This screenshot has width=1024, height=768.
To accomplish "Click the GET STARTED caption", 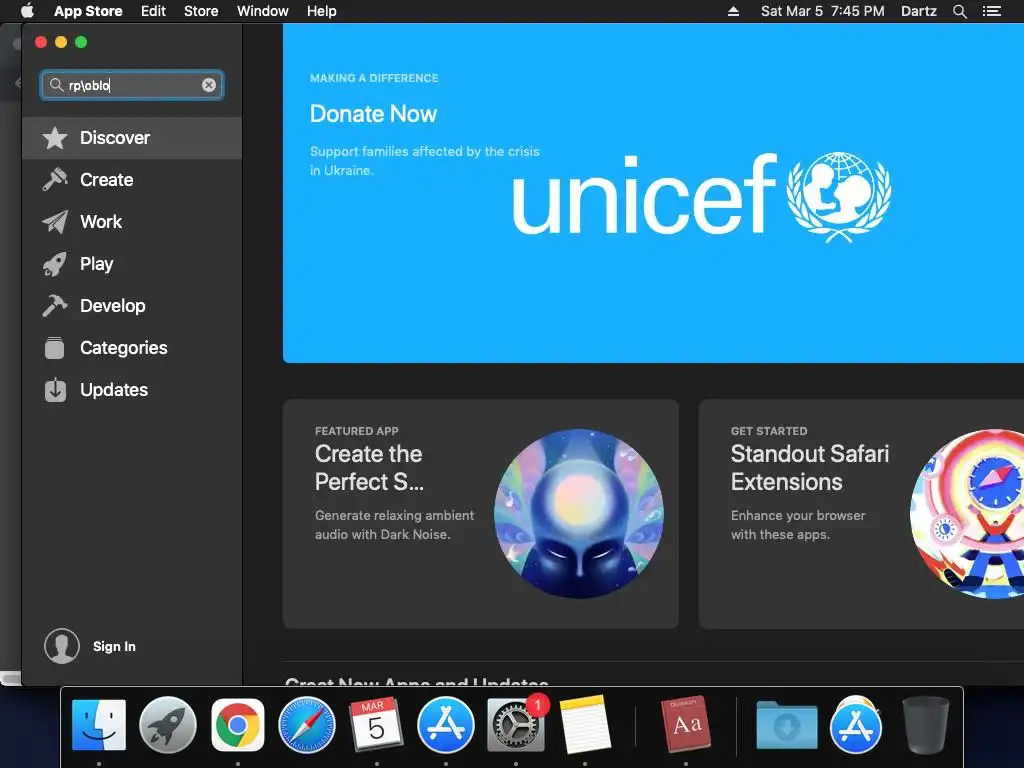I will click(x=769, y=431).
